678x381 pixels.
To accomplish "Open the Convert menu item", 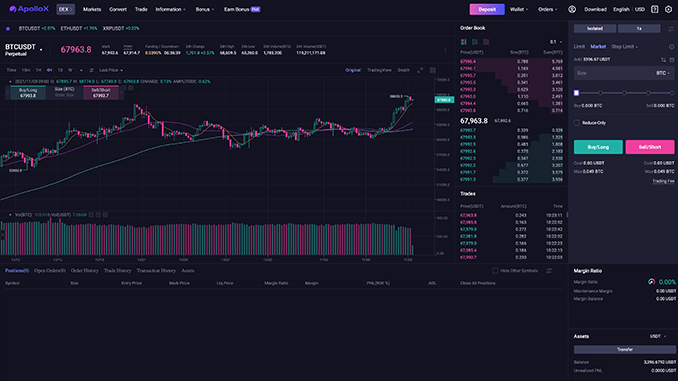I will (118, 9).
